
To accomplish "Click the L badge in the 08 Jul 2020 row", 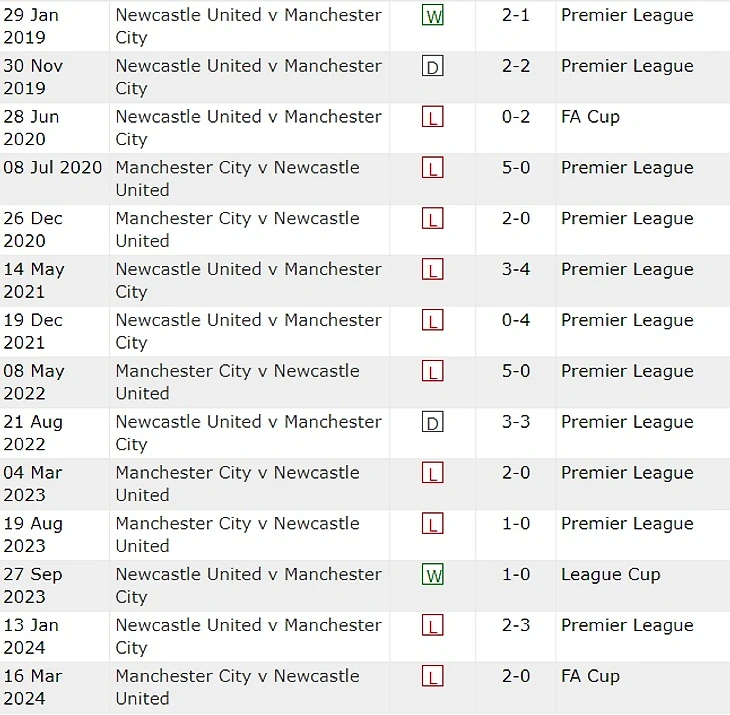I will coord(433,168).
